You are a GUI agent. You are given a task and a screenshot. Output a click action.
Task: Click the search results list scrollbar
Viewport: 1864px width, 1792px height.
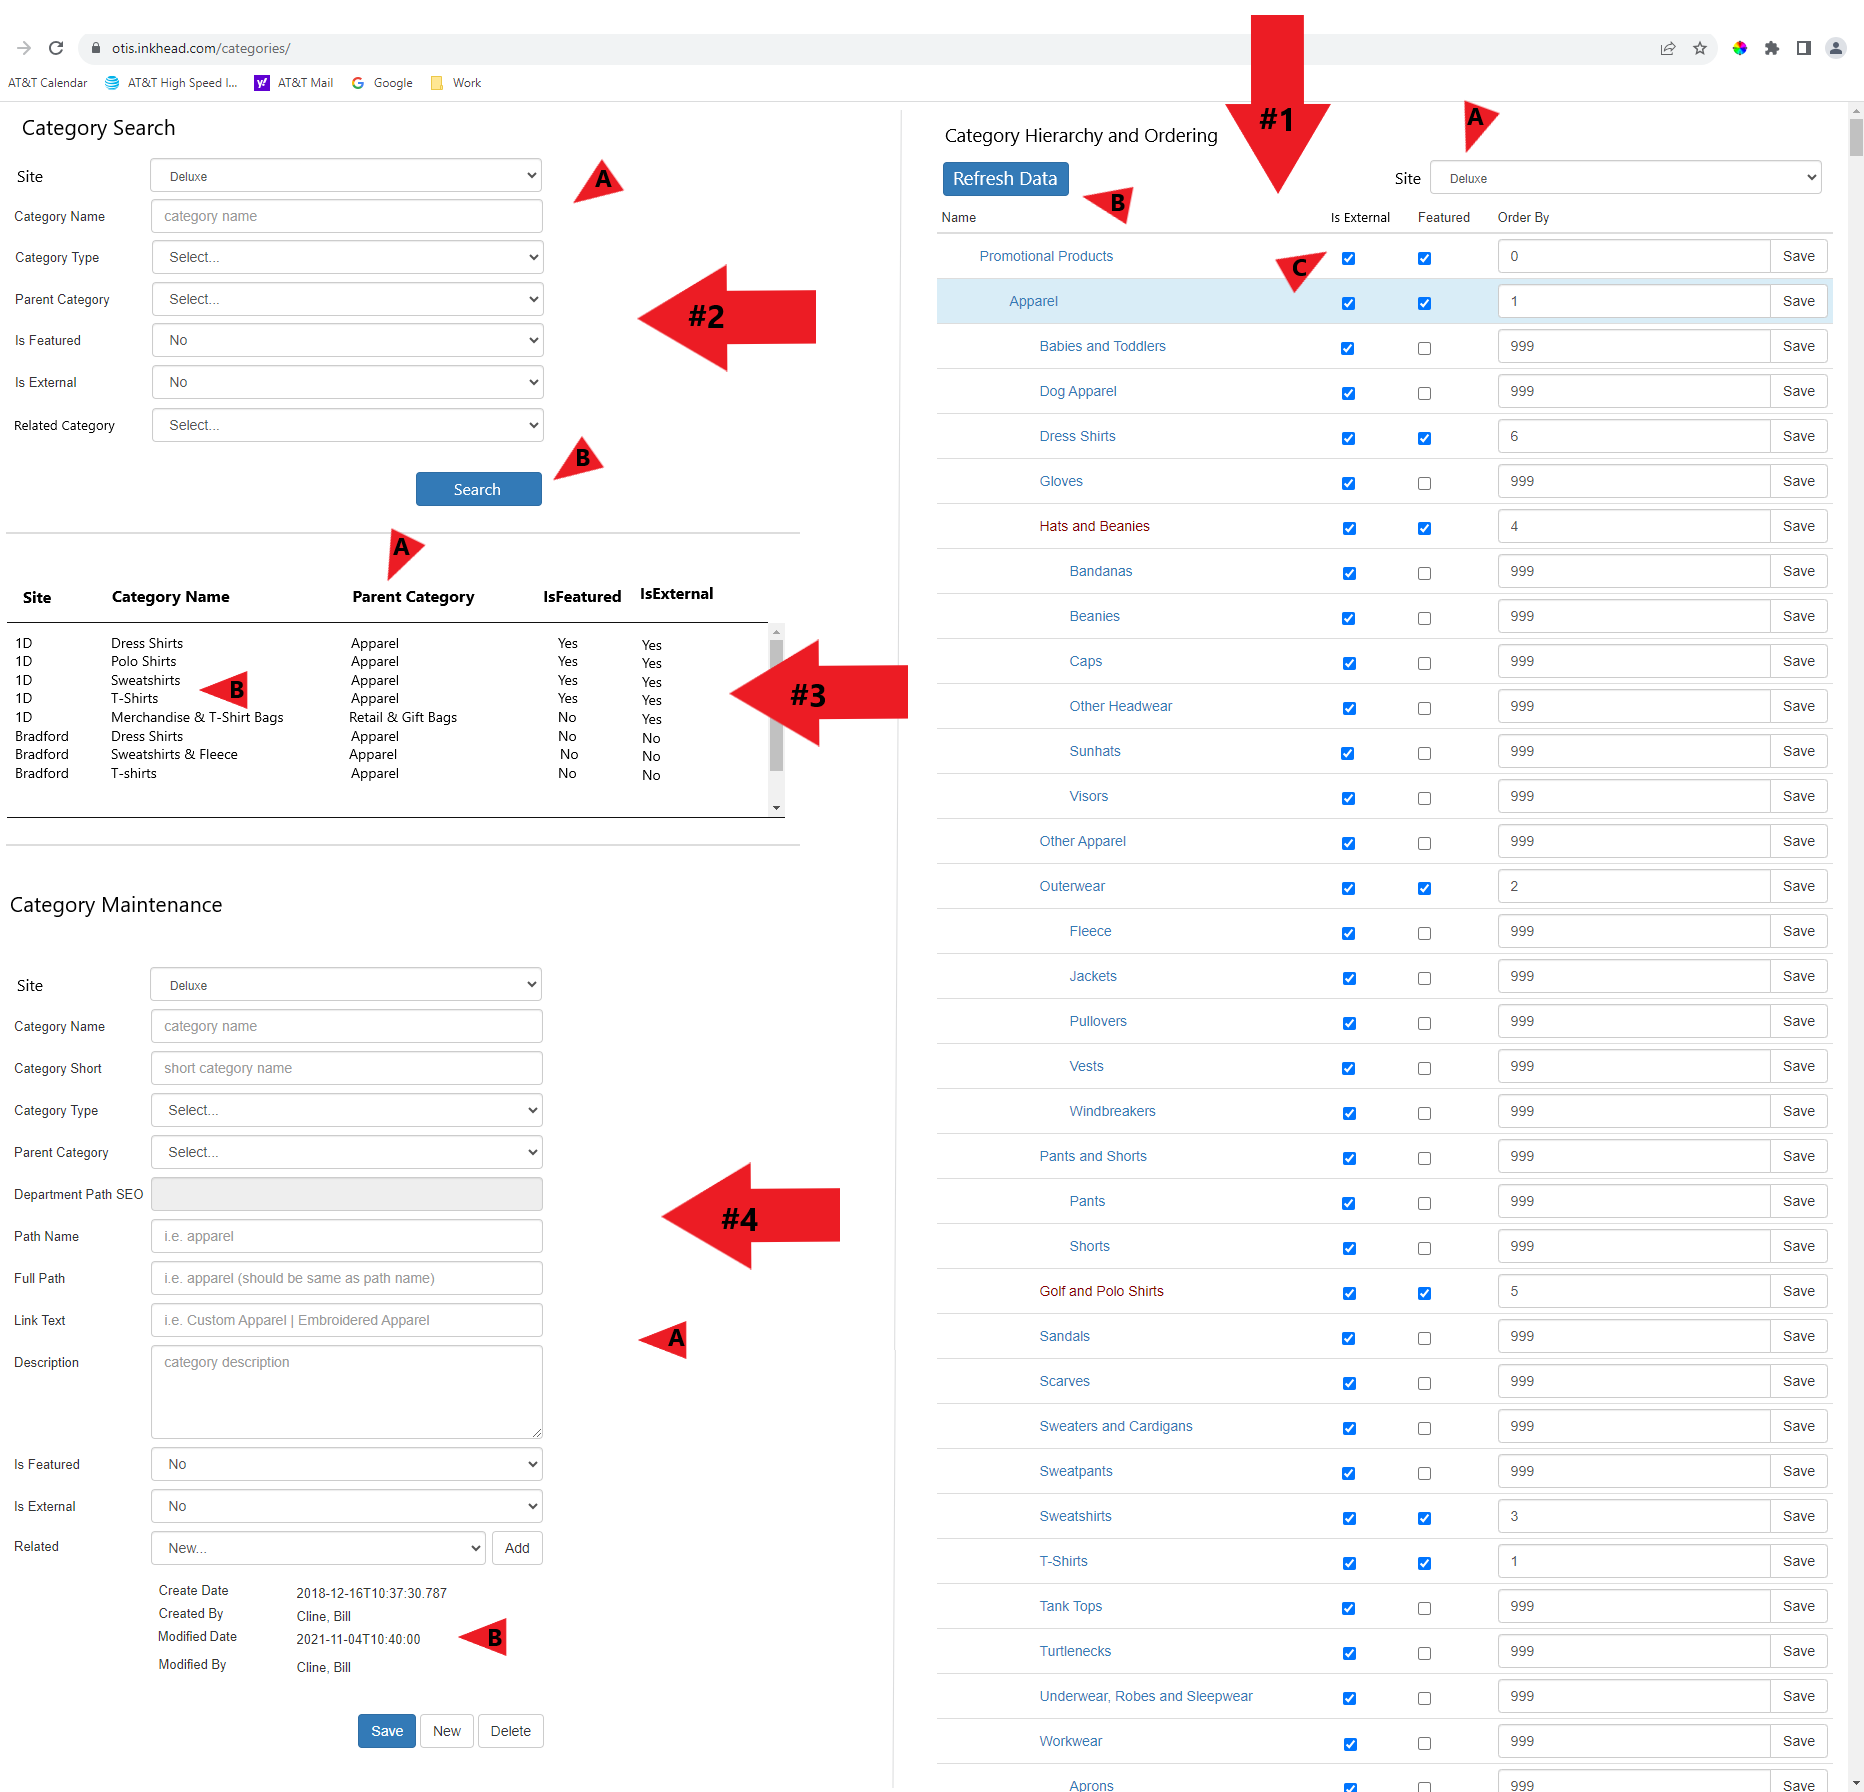[x=776, y=706]
